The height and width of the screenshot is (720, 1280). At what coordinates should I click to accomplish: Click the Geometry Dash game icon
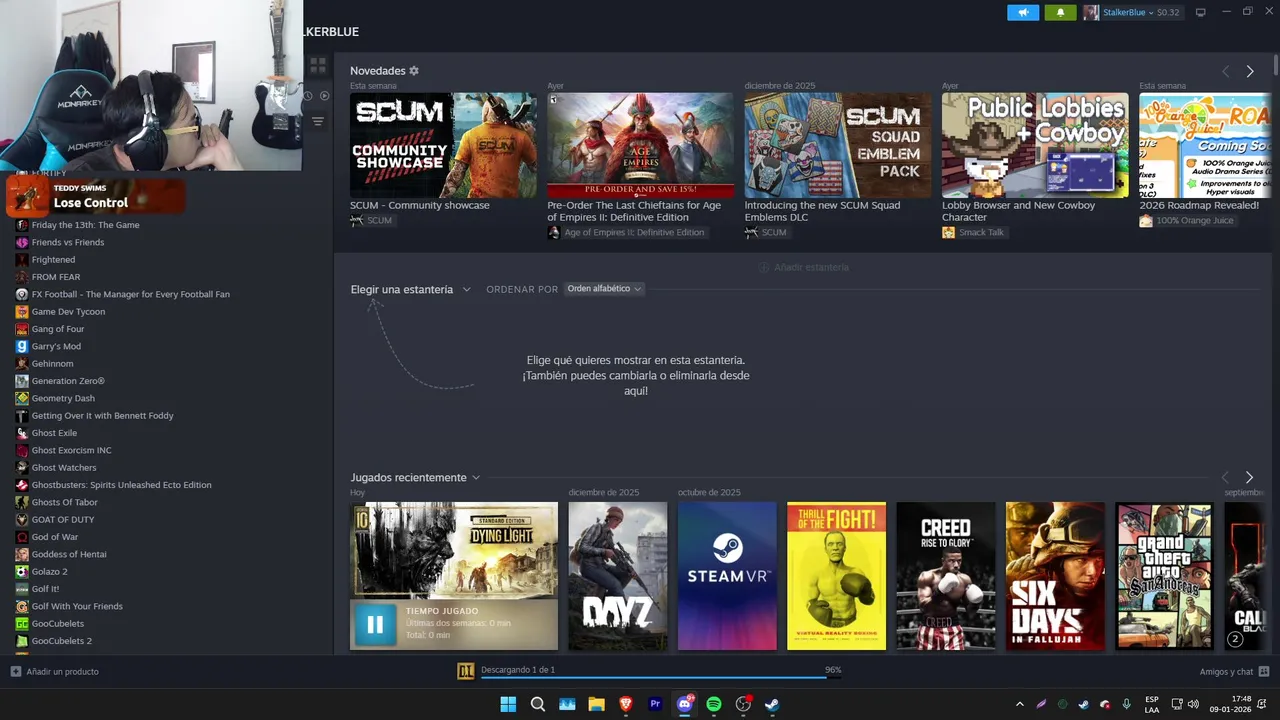(22, 398)
